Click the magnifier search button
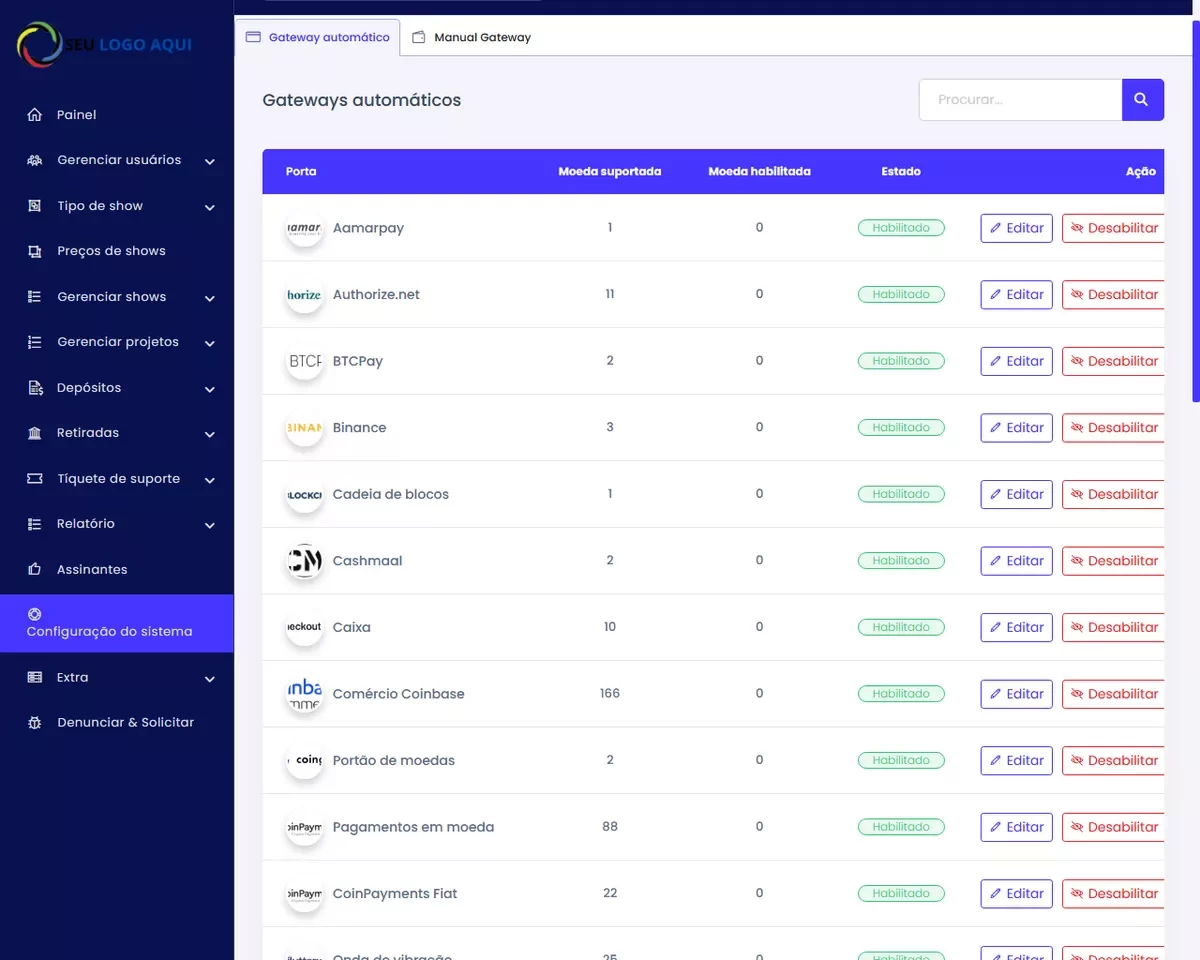 coord(1142,100)
